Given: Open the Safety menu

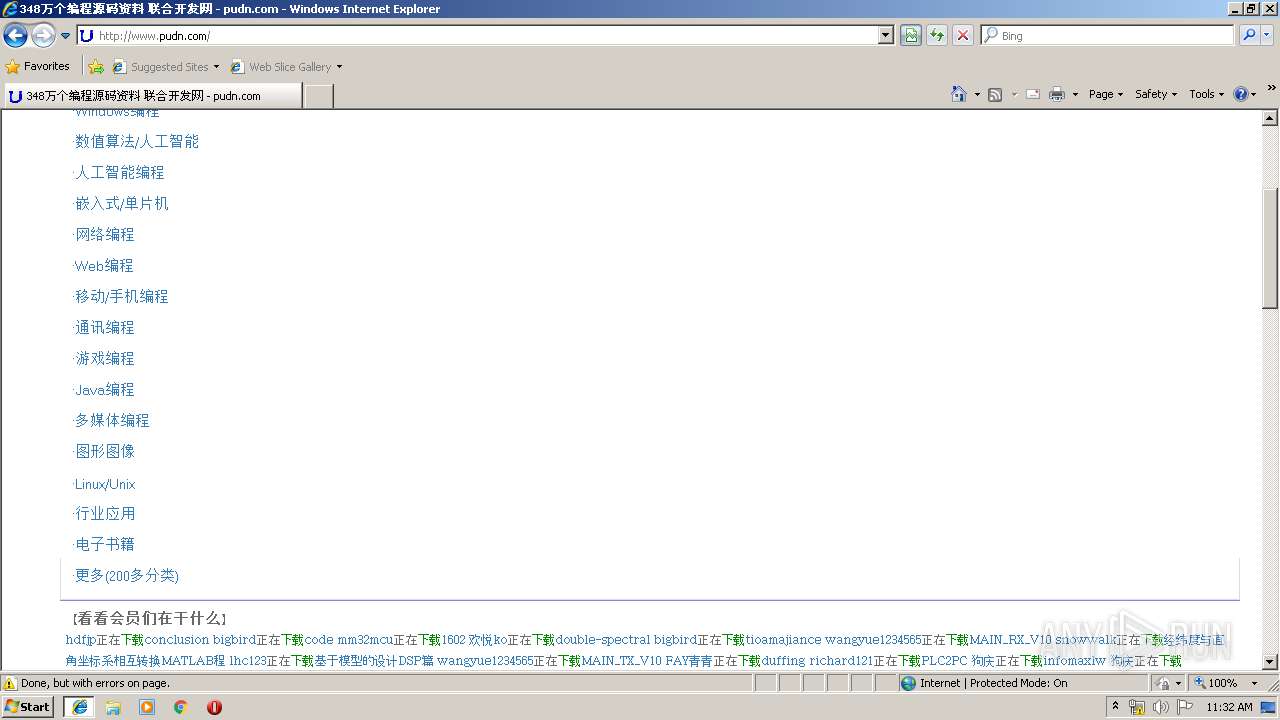Looking at the screenshot, I should coord(1155,94).
